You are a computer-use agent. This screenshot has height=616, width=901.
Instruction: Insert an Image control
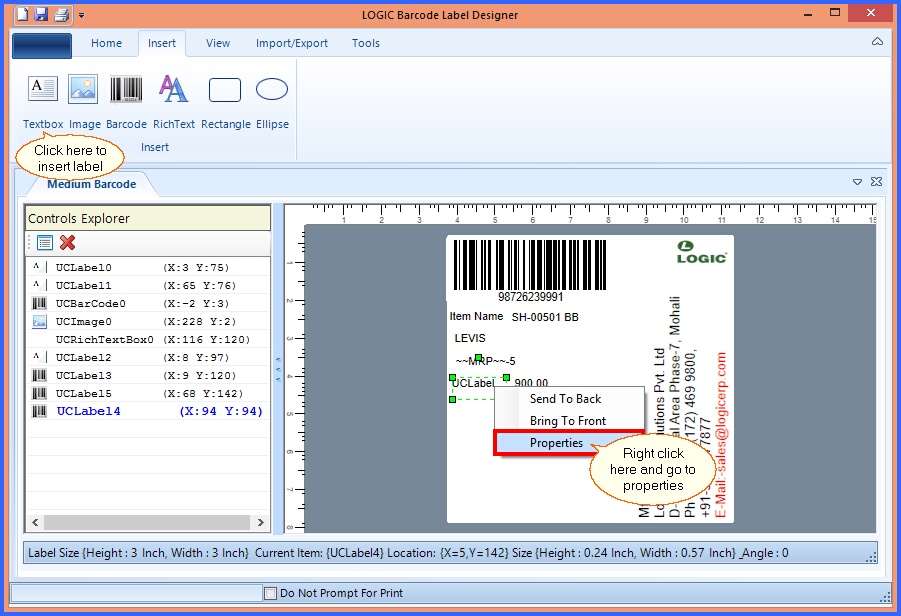84,102
